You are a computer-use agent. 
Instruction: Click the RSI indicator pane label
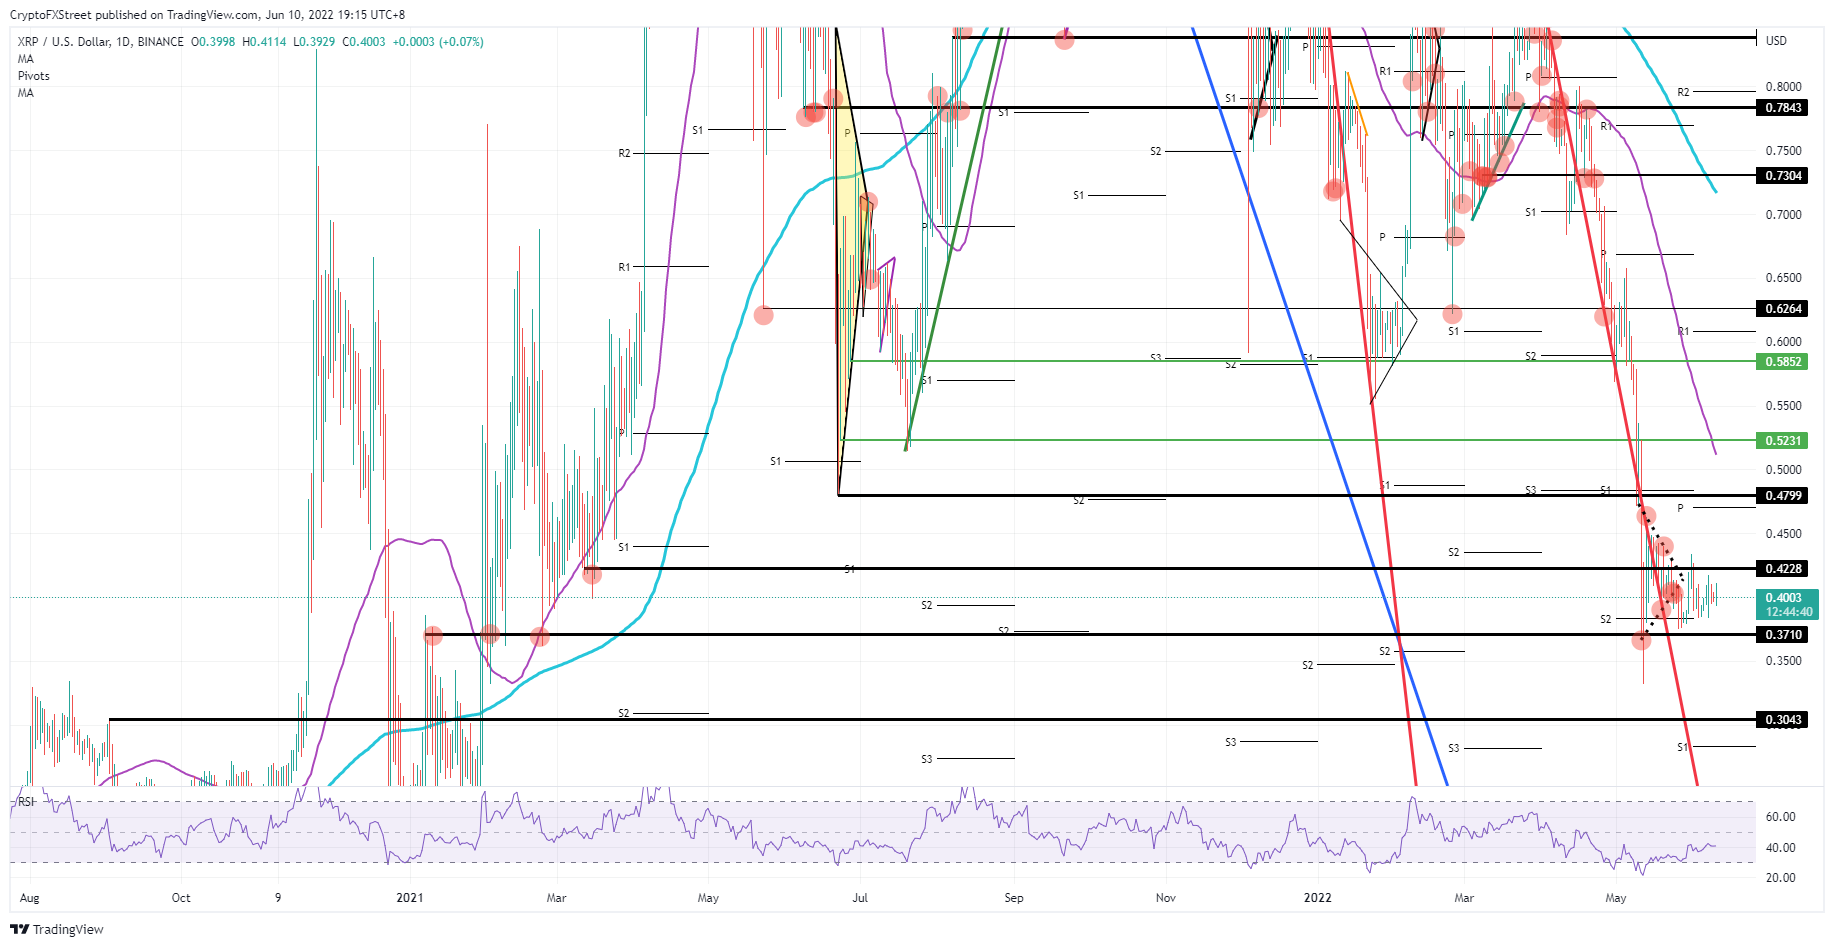click(x=26, y=802)
